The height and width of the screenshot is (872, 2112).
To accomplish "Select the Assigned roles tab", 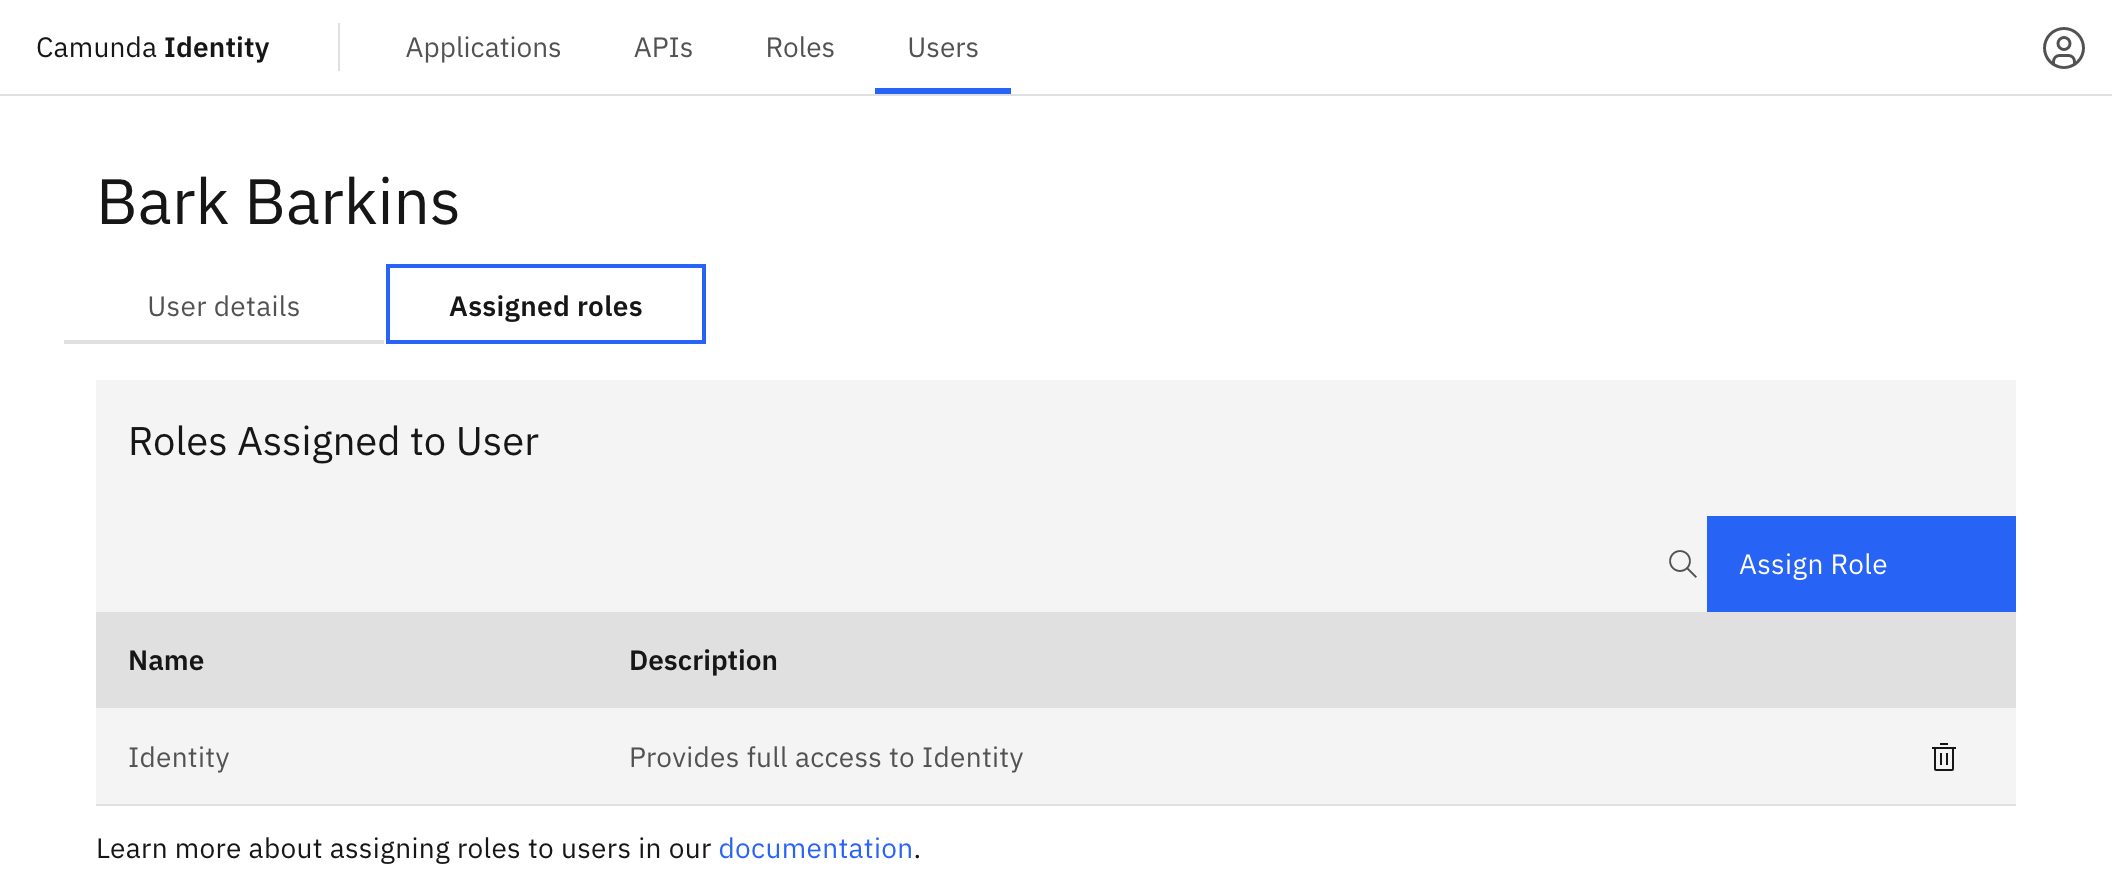I will point(546,305).
